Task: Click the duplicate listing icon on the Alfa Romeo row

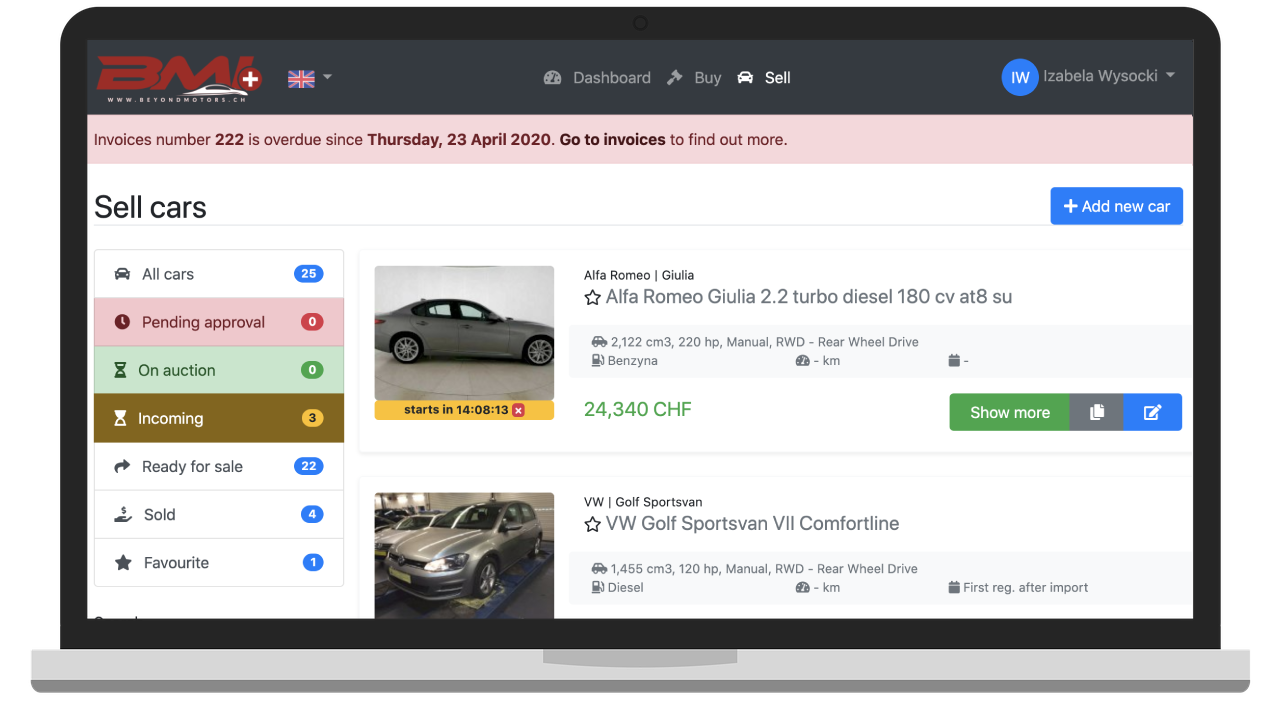Action: [1096, 411]
